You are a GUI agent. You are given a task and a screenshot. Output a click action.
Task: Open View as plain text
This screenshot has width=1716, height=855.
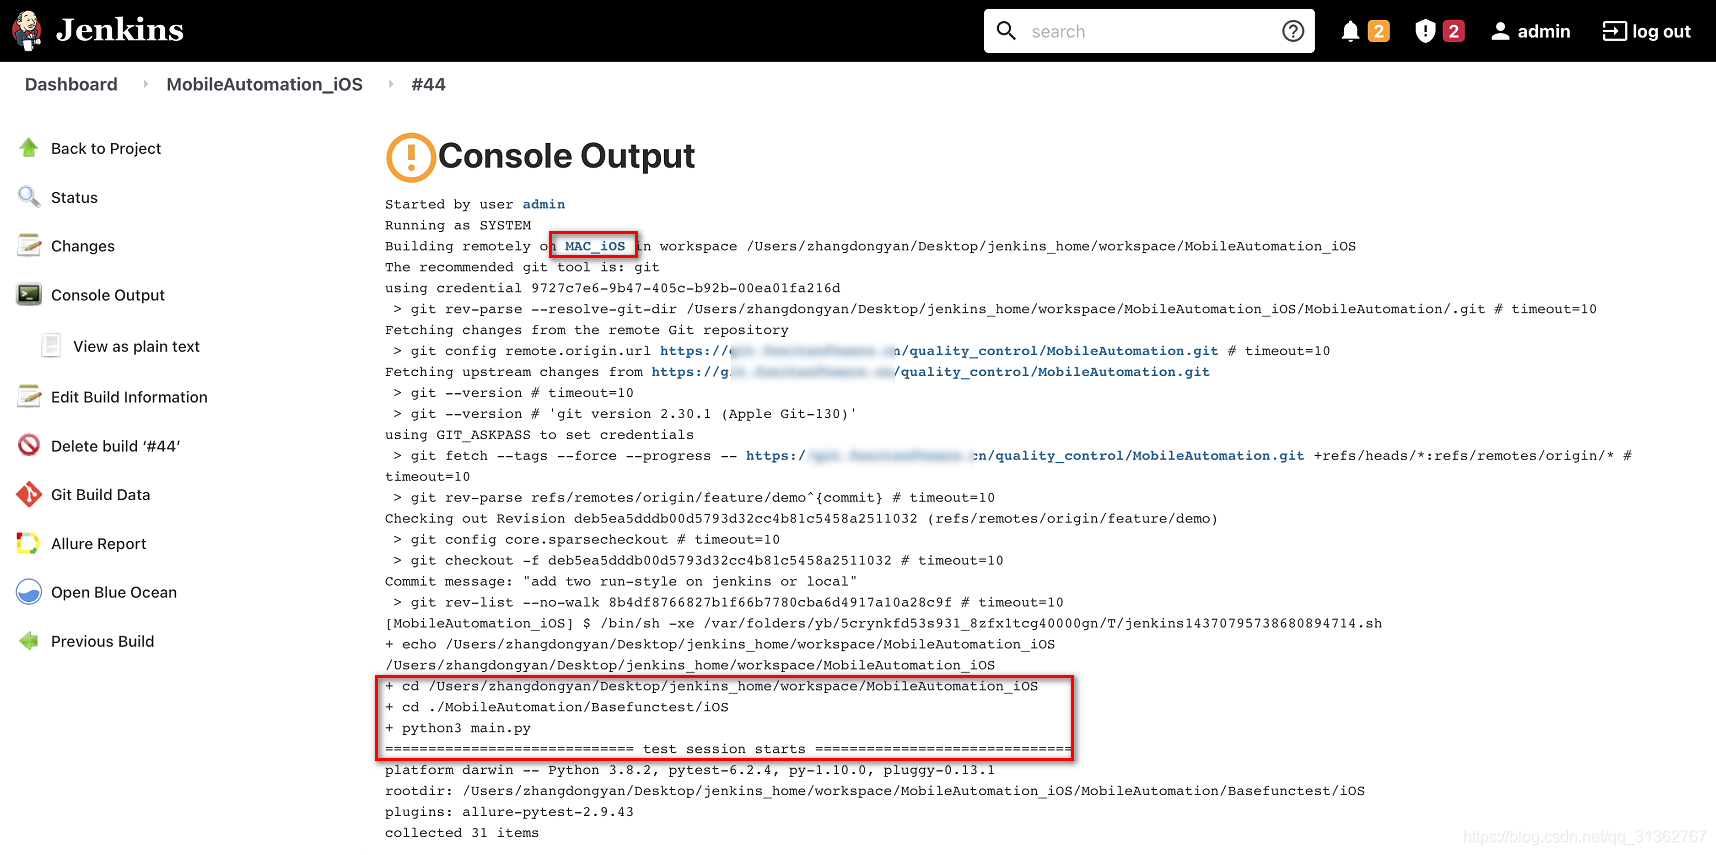[136, 346]
